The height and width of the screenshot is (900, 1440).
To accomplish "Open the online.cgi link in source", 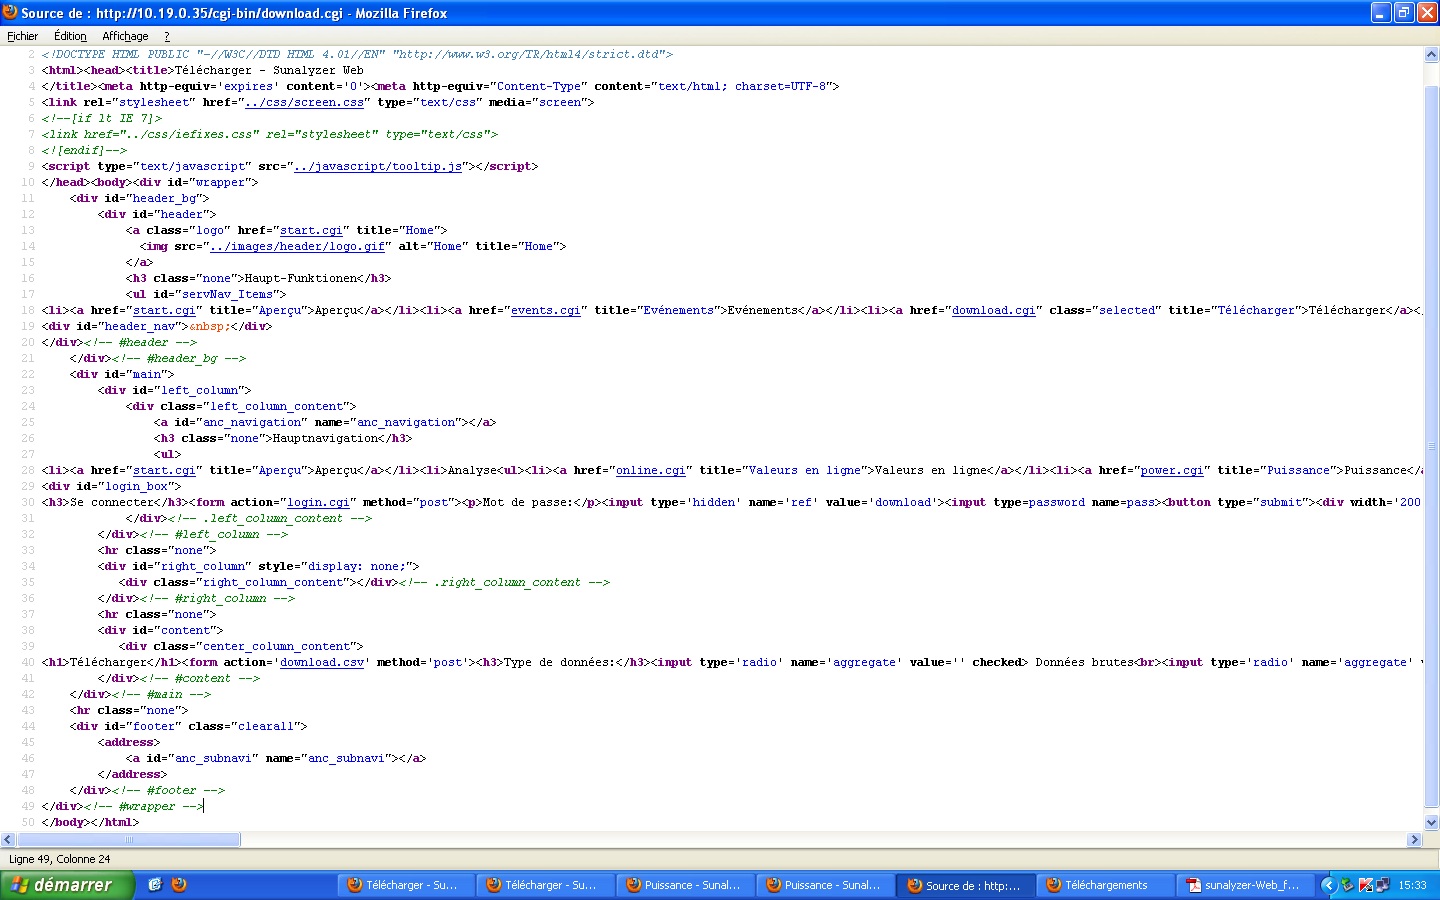I will [650, 470].
